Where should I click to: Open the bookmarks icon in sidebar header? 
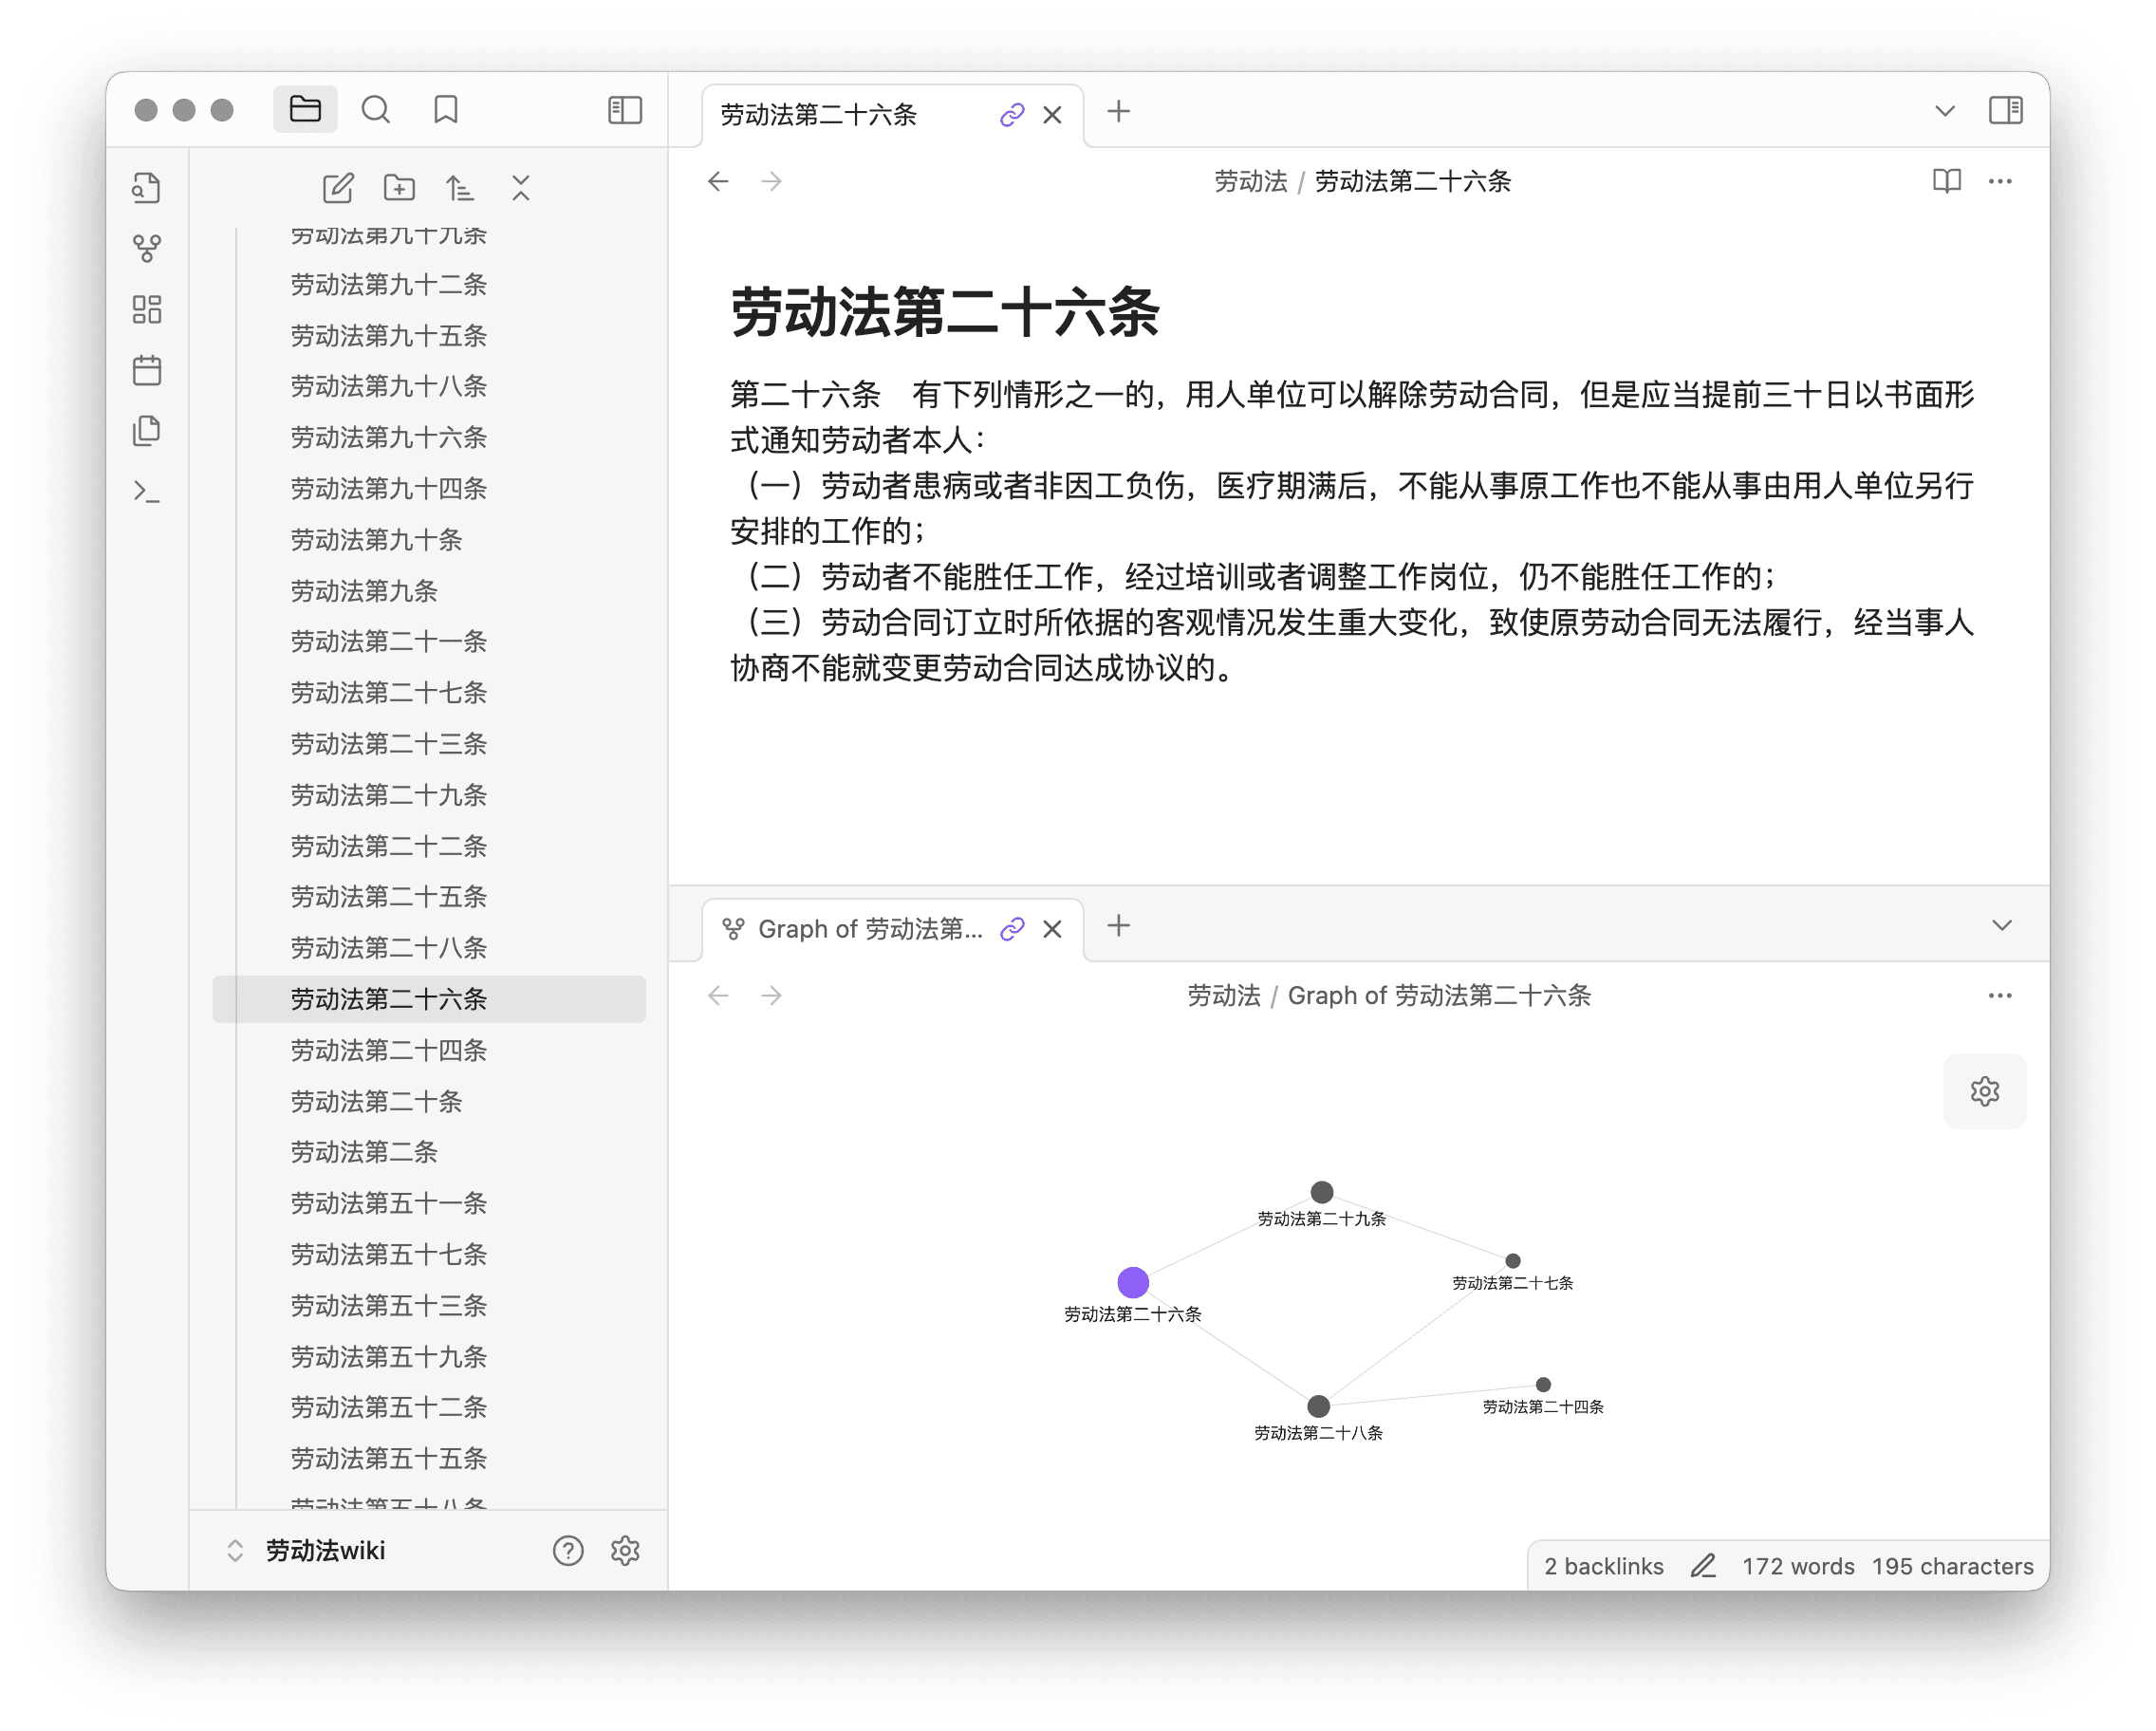(446, 109)
